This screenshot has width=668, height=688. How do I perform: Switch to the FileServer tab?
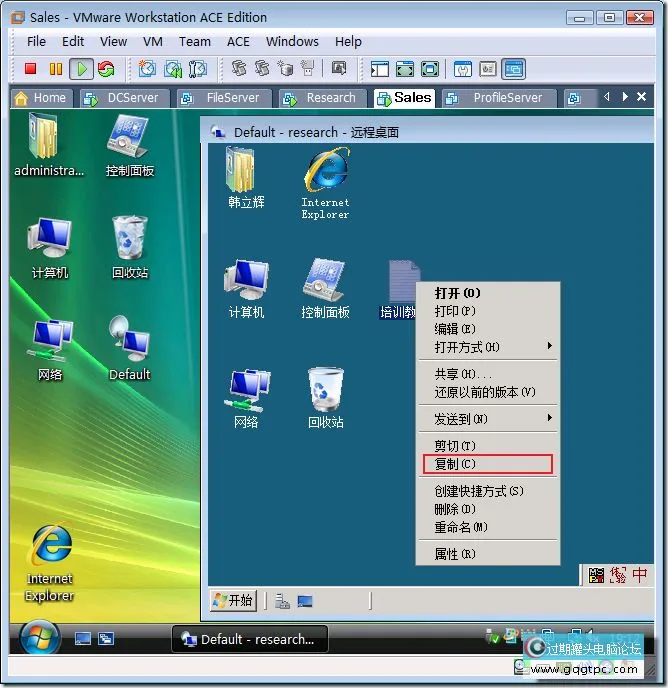tap(224, 98)
